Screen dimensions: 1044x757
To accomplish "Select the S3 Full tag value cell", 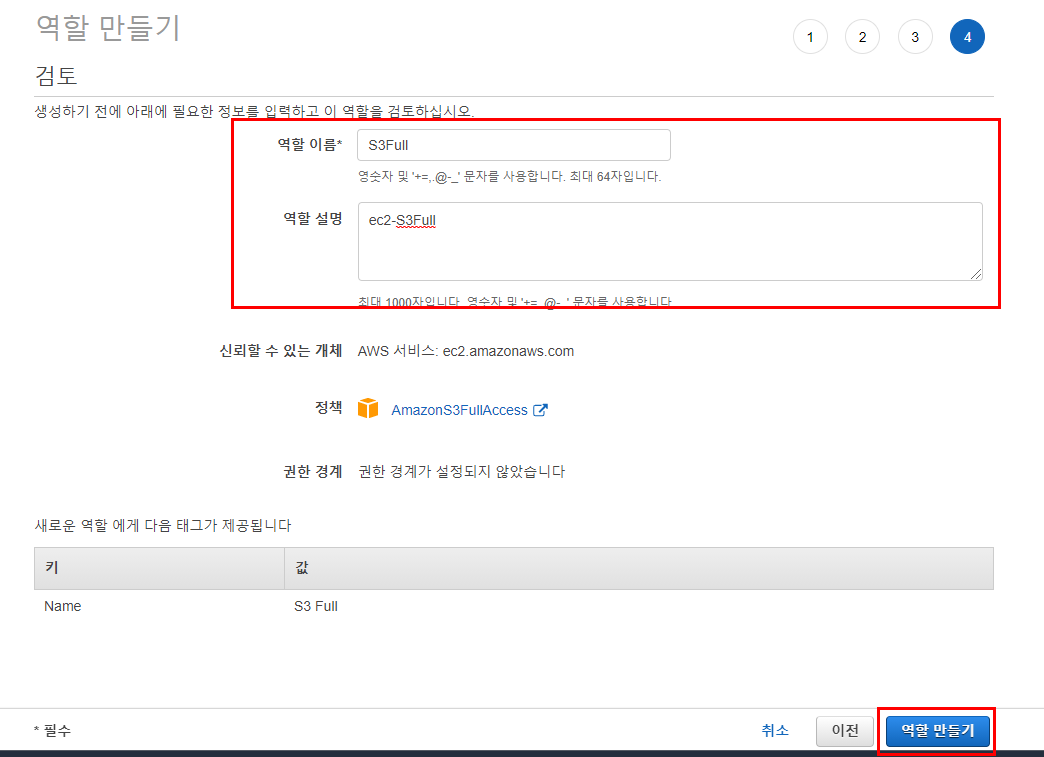I will pyautogui.click(x=316, y=607).
